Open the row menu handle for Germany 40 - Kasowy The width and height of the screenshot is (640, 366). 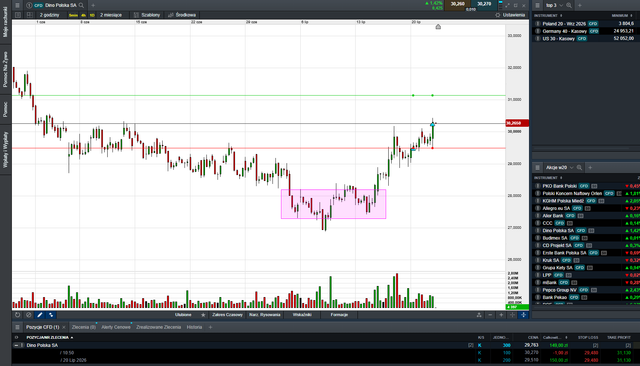pos(538,31)
